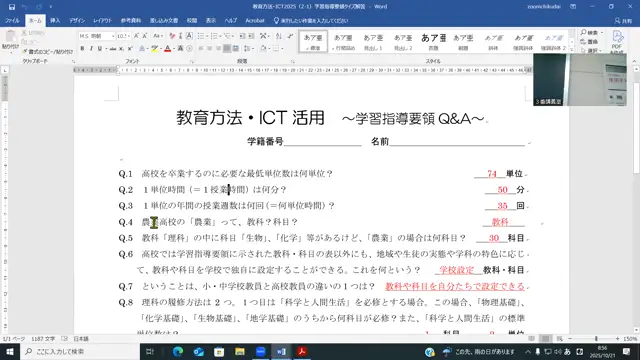
Task: Click the Microsoft Edge taskbar icon
Action: (x=178, y=351)
